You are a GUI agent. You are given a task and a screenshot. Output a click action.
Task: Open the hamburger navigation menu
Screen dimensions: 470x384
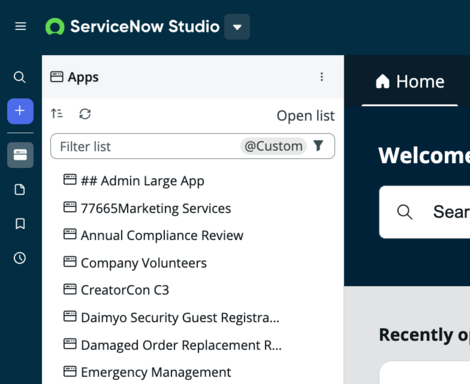tap(21, 26)
